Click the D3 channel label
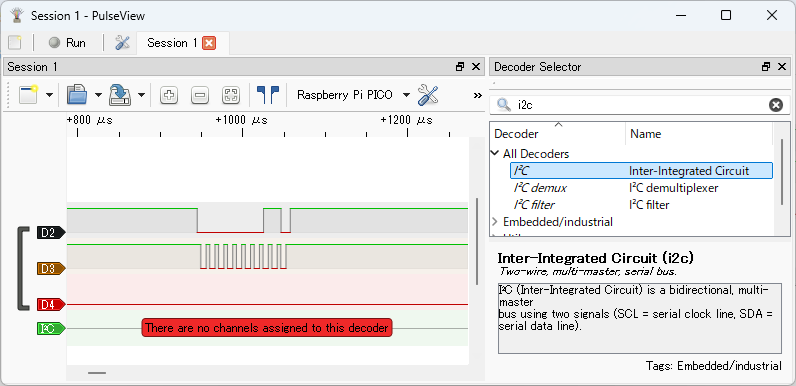Image resolution: width=796 pixels, height=386 pixels. point(51,269)
